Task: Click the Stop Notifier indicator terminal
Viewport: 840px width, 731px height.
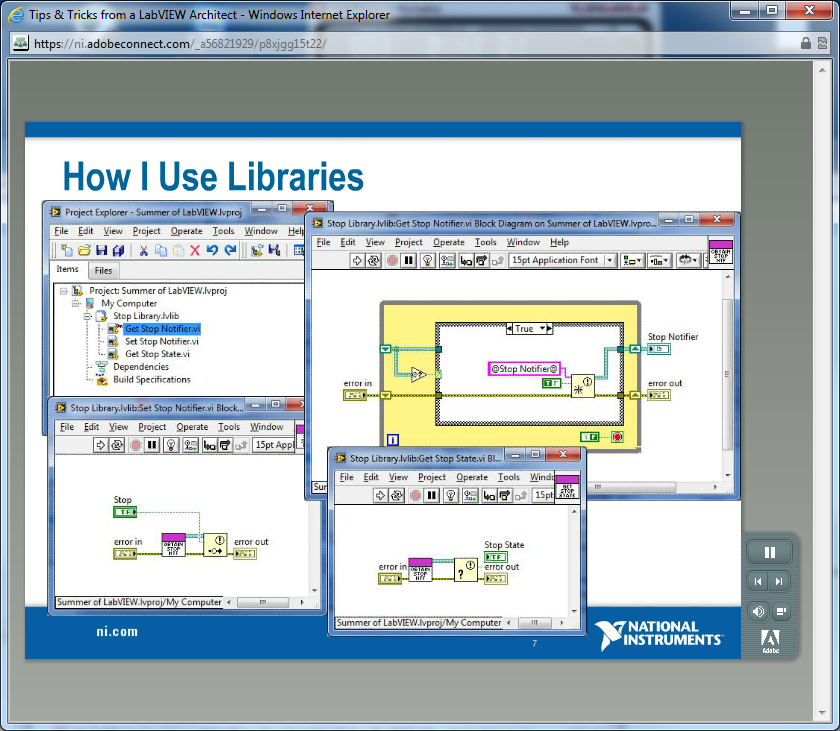Action: [x=658, y=349]
